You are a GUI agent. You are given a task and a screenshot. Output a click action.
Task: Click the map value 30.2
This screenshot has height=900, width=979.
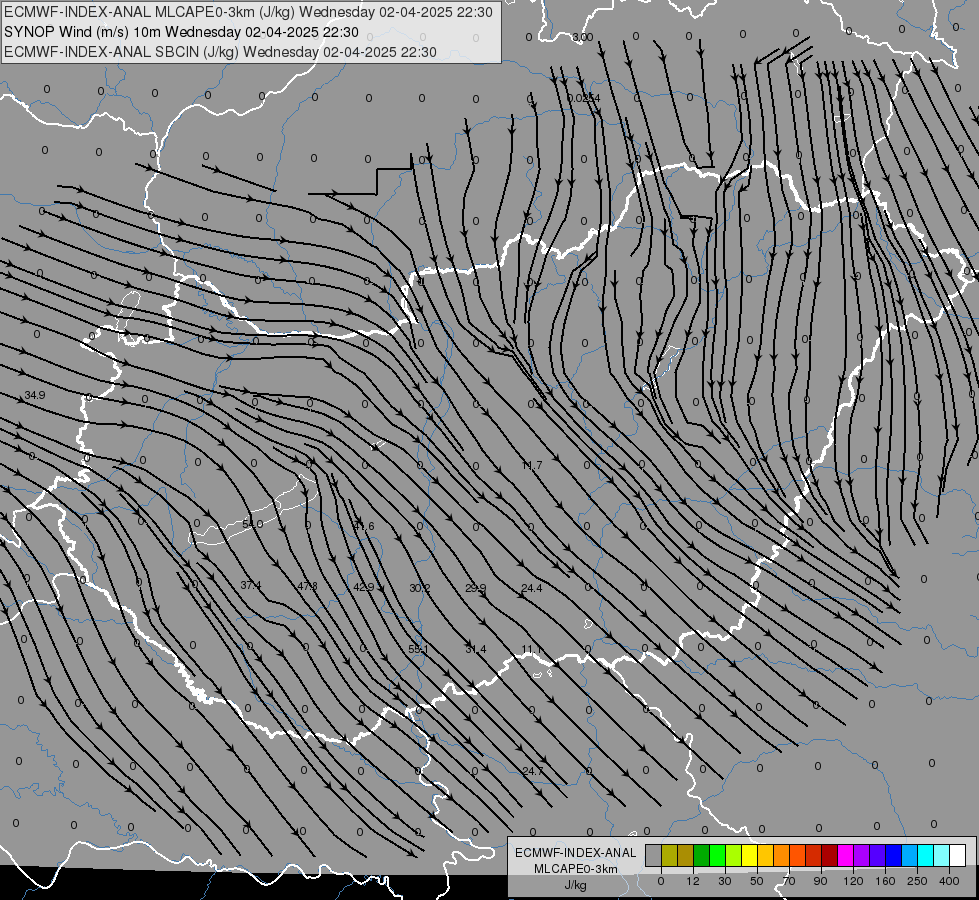pyautogui.click(x=420, y=588)
